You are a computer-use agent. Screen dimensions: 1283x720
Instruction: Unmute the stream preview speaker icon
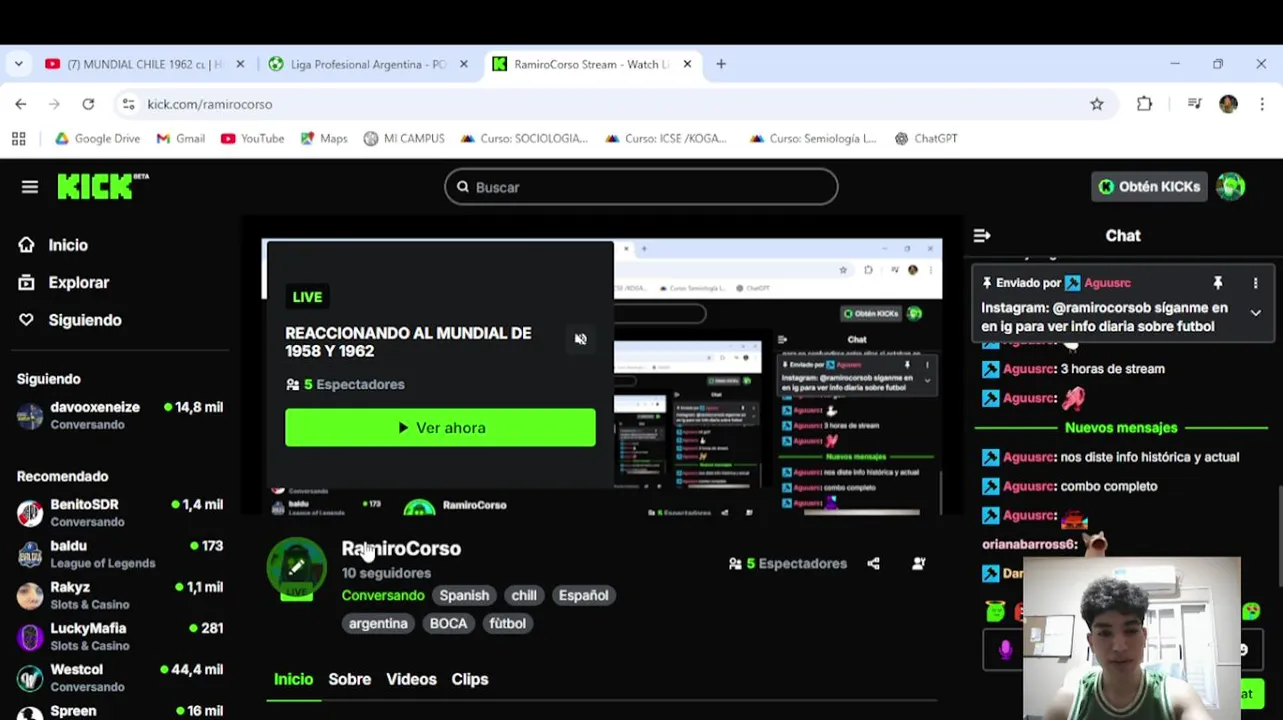(x=581, y=339)
